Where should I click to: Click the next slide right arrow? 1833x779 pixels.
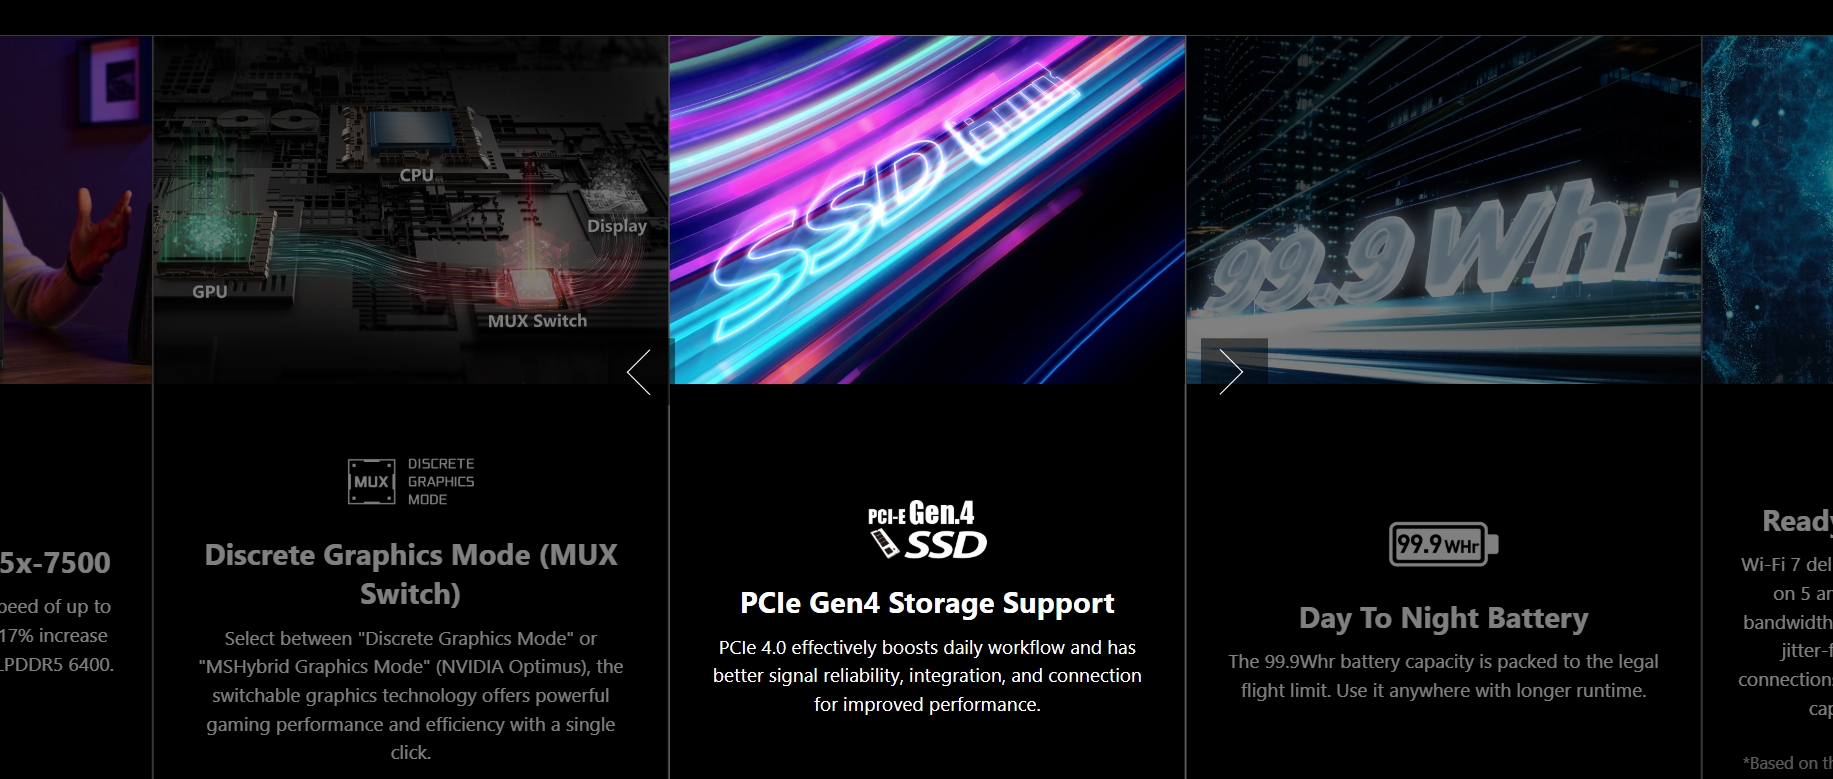tap(1231, 372)
